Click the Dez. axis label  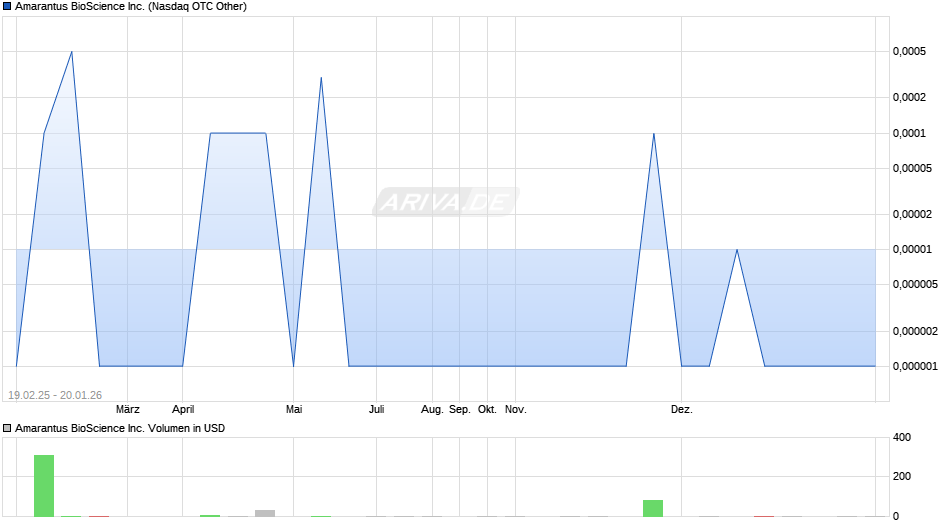point(682,410)
